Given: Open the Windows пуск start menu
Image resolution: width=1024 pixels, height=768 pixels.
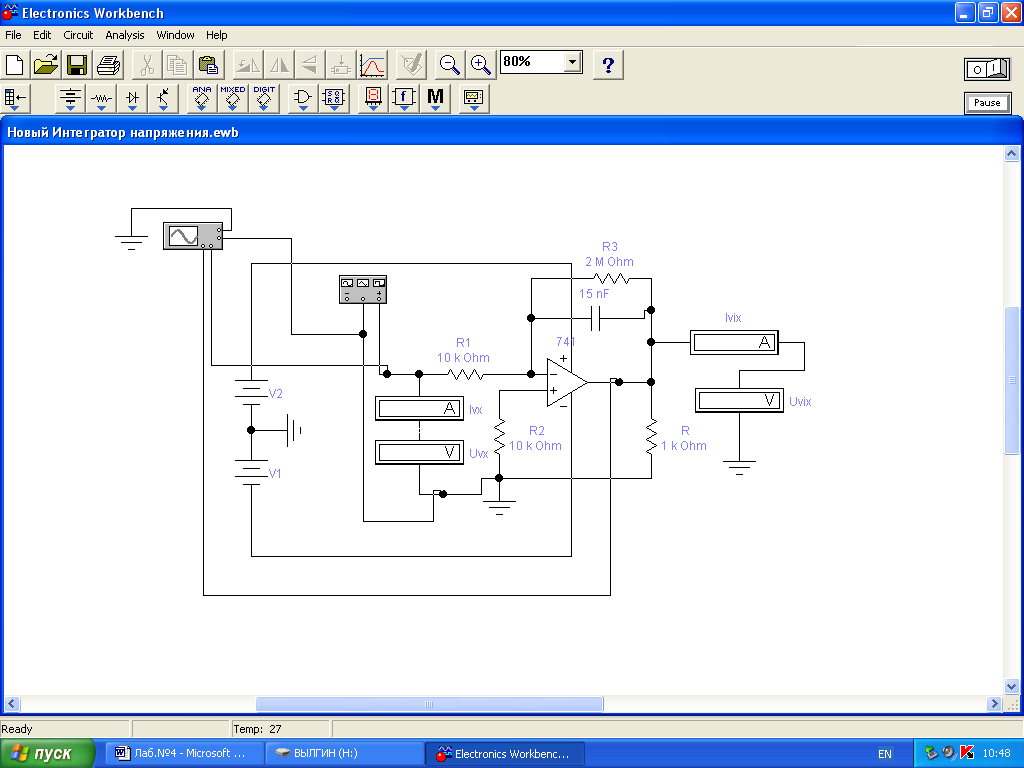Looking at the screenshot, I should pos(47,753).
